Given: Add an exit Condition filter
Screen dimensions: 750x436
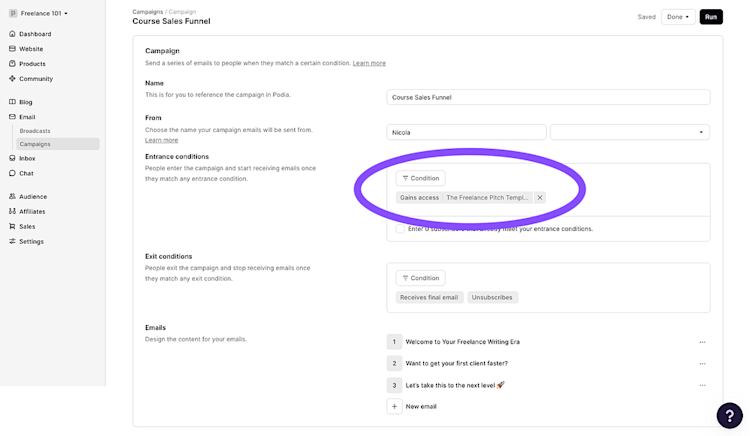Looking at the screenshot, I should tap(420, 278).
